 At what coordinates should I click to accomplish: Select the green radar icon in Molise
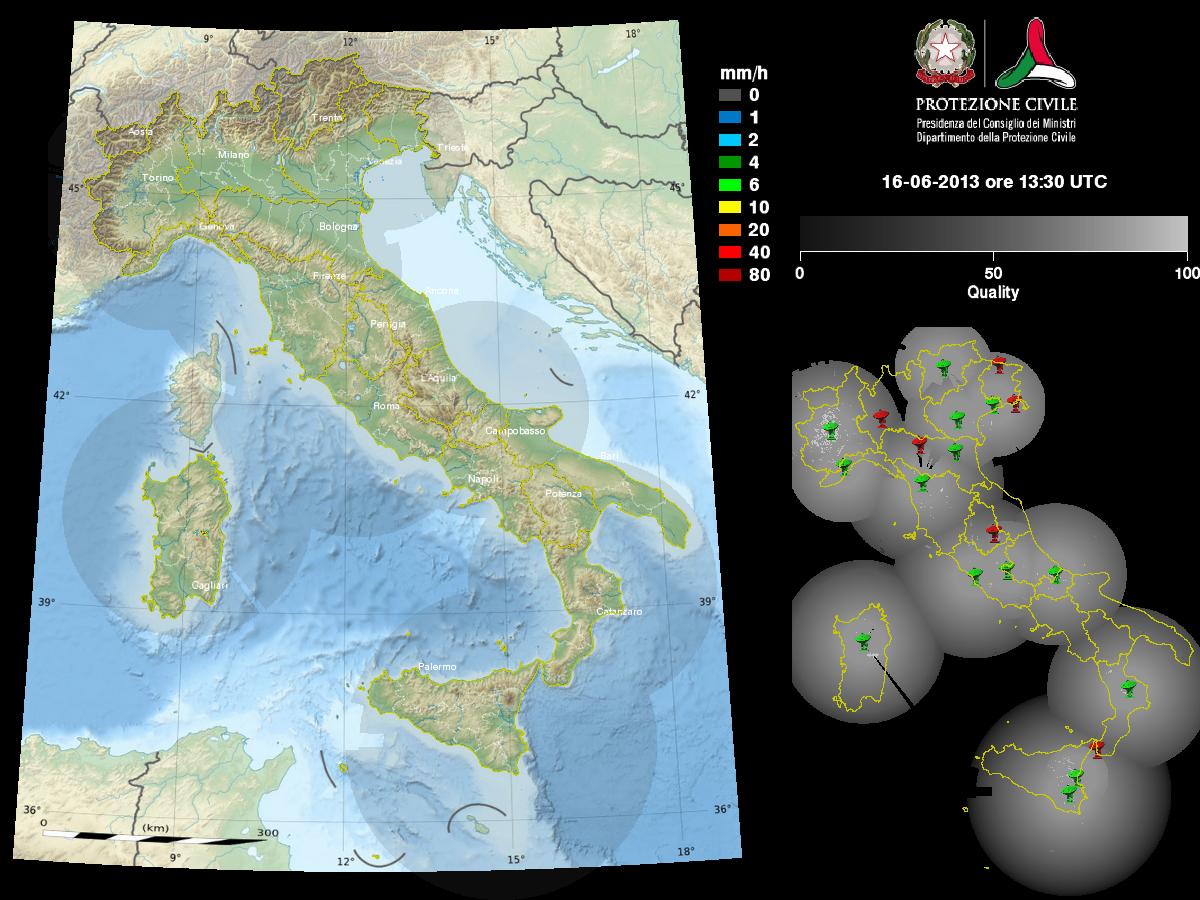pos(1054,573)
